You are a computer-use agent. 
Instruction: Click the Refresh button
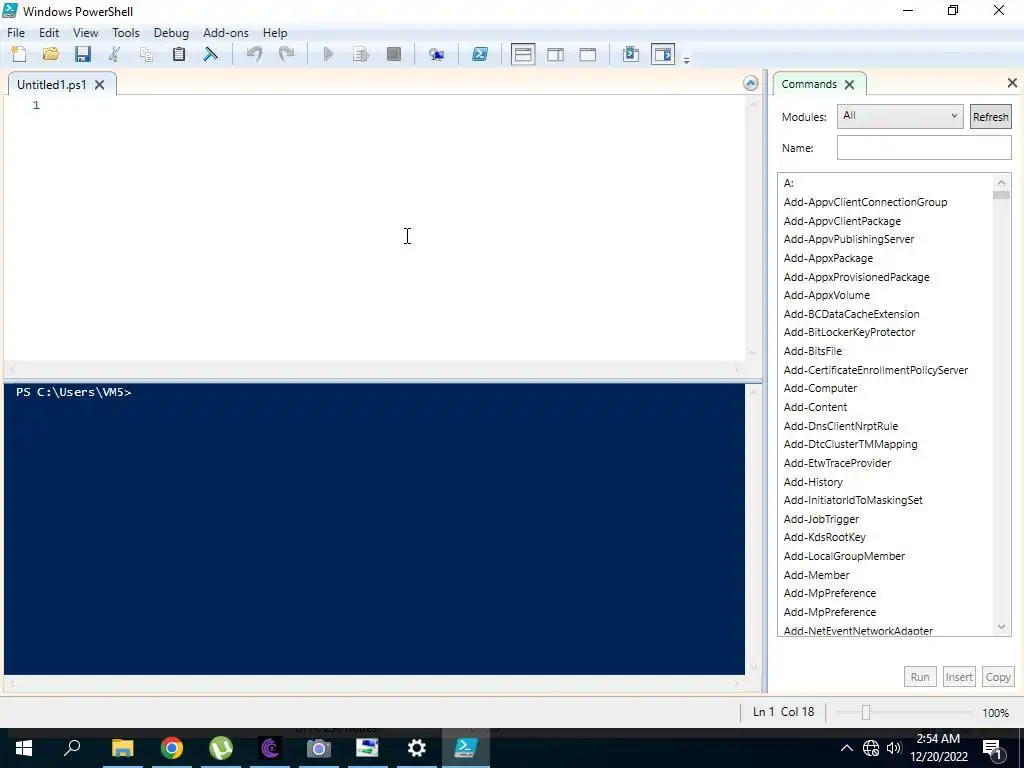pyautogui.click(x=990, y=117)
